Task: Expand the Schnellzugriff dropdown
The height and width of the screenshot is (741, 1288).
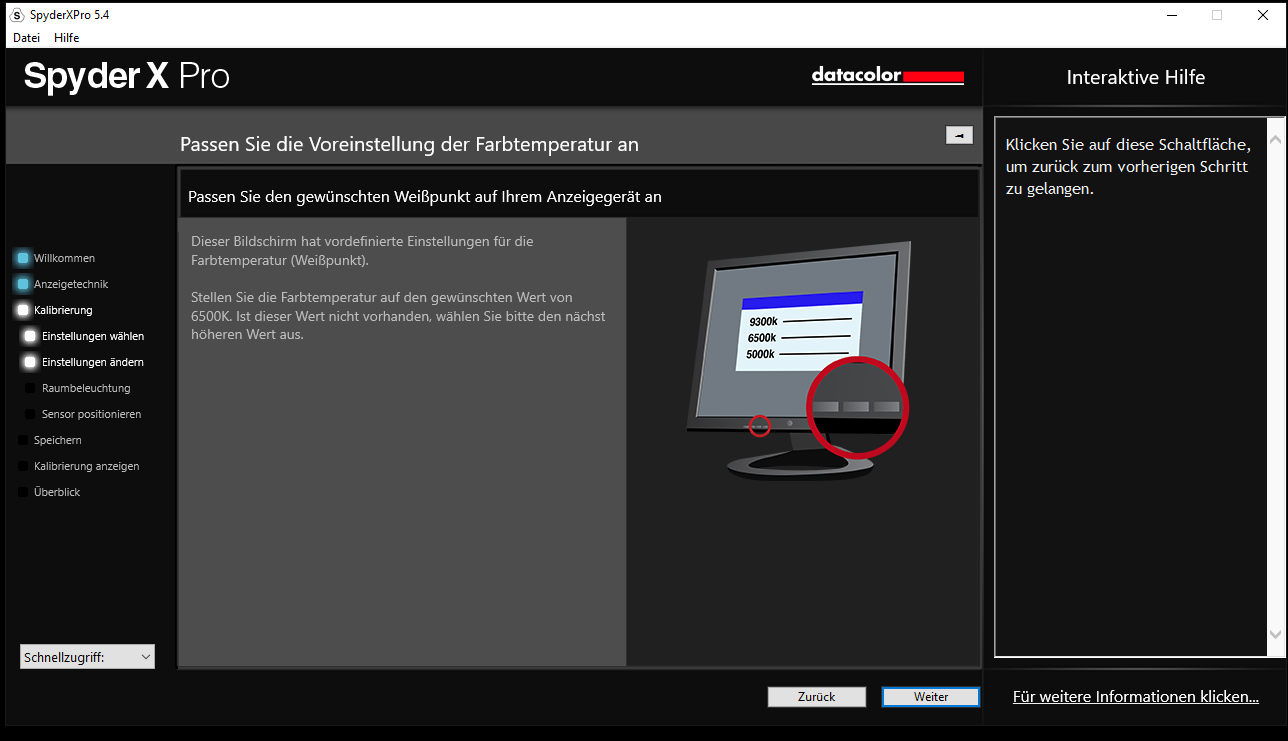Action: 87,657
